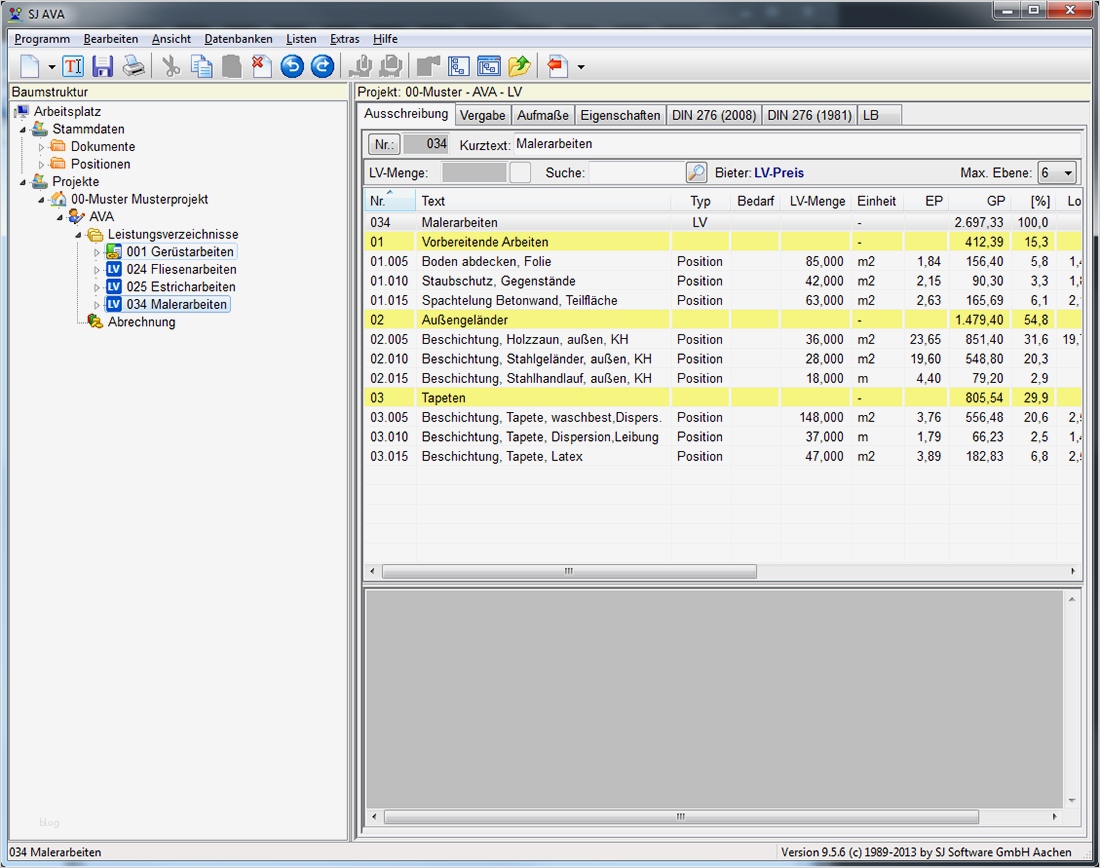Screen dimensions: 1100x868
Task: Click the folder with green arrow icon
Action: (518, 67)
